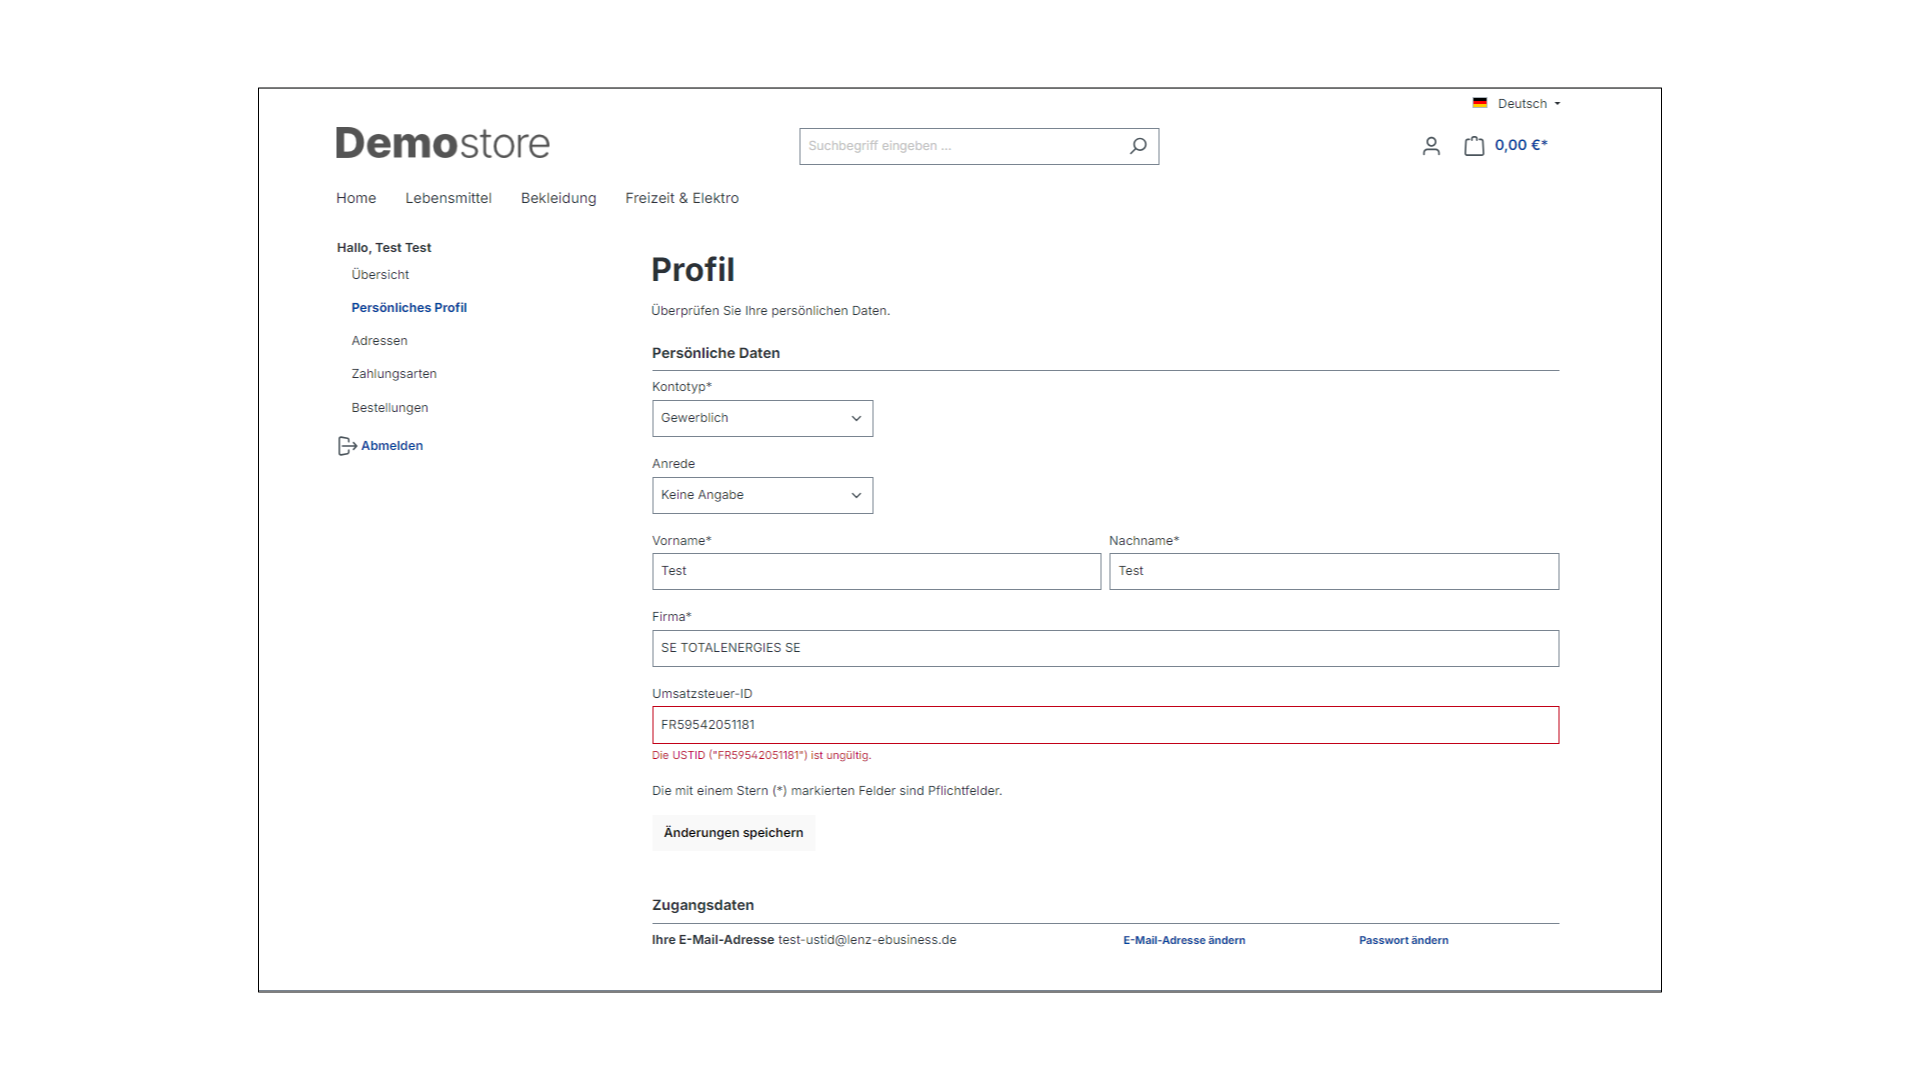Open the Freizeit & Elektro category

[x=682, y=198]
